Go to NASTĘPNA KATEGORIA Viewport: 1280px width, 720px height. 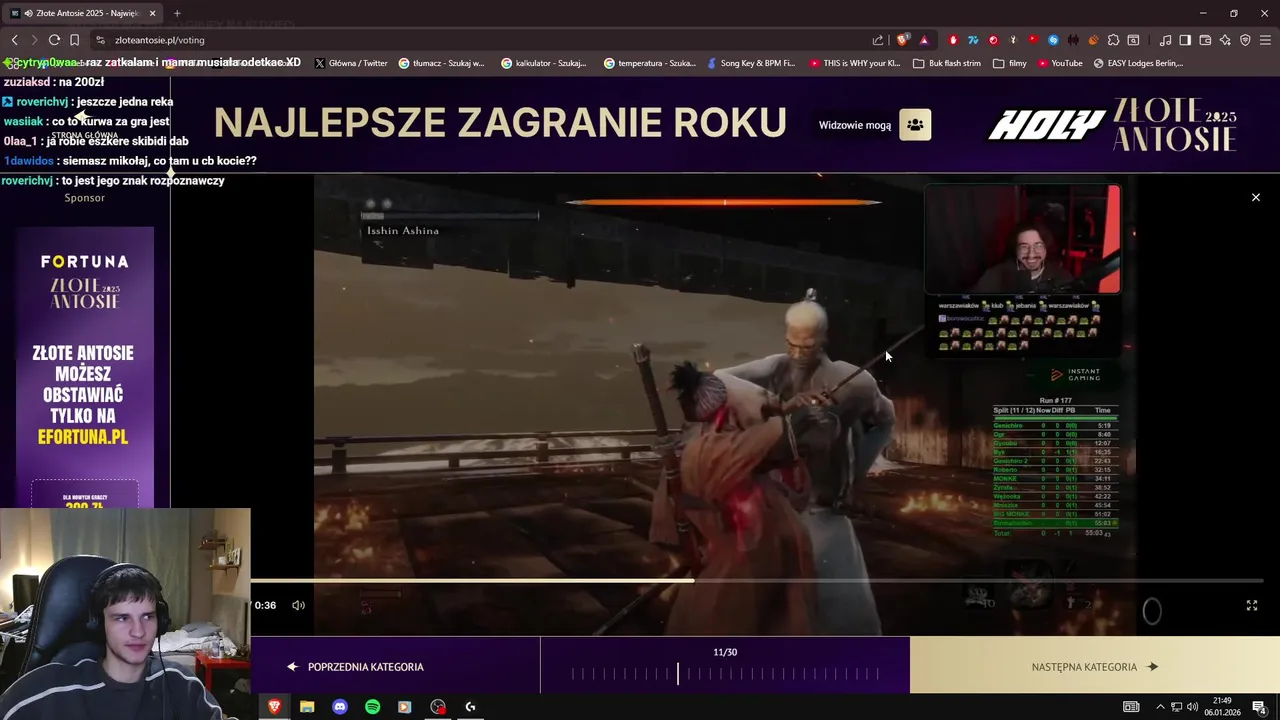point(1095,667)
